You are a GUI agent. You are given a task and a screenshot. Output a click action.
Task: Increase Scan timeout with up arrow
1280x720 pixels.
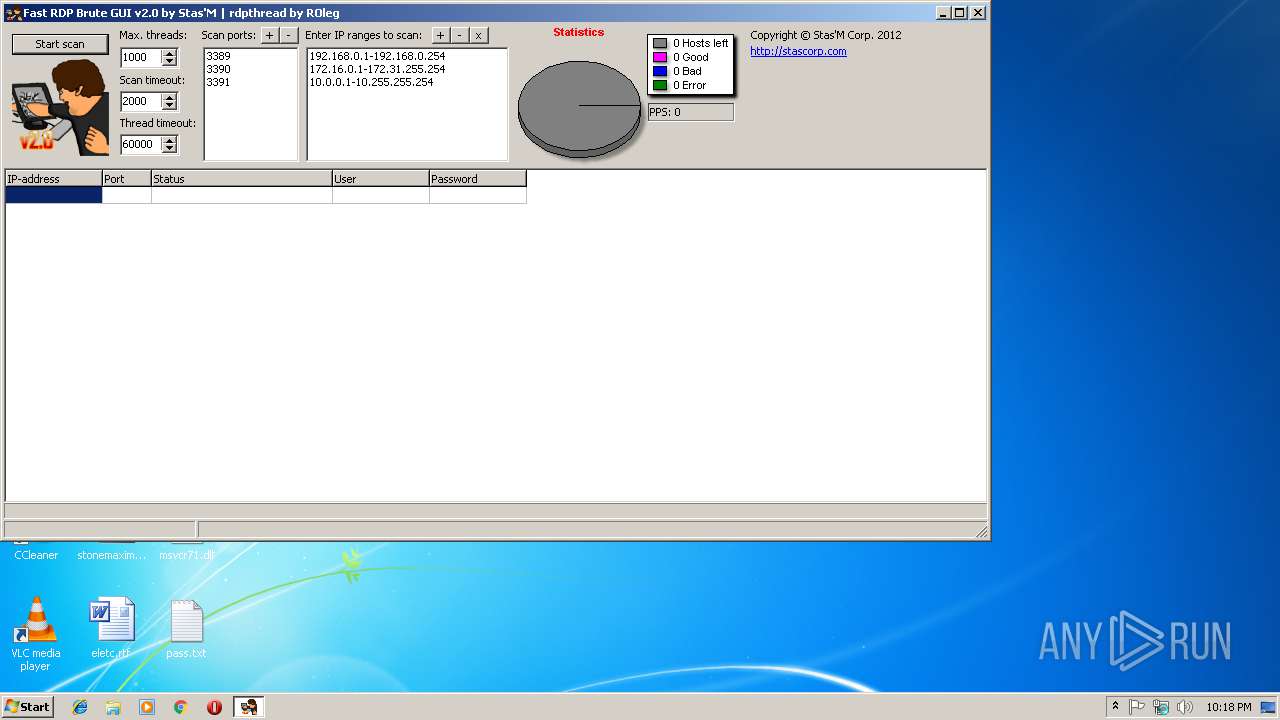[169, 97]
